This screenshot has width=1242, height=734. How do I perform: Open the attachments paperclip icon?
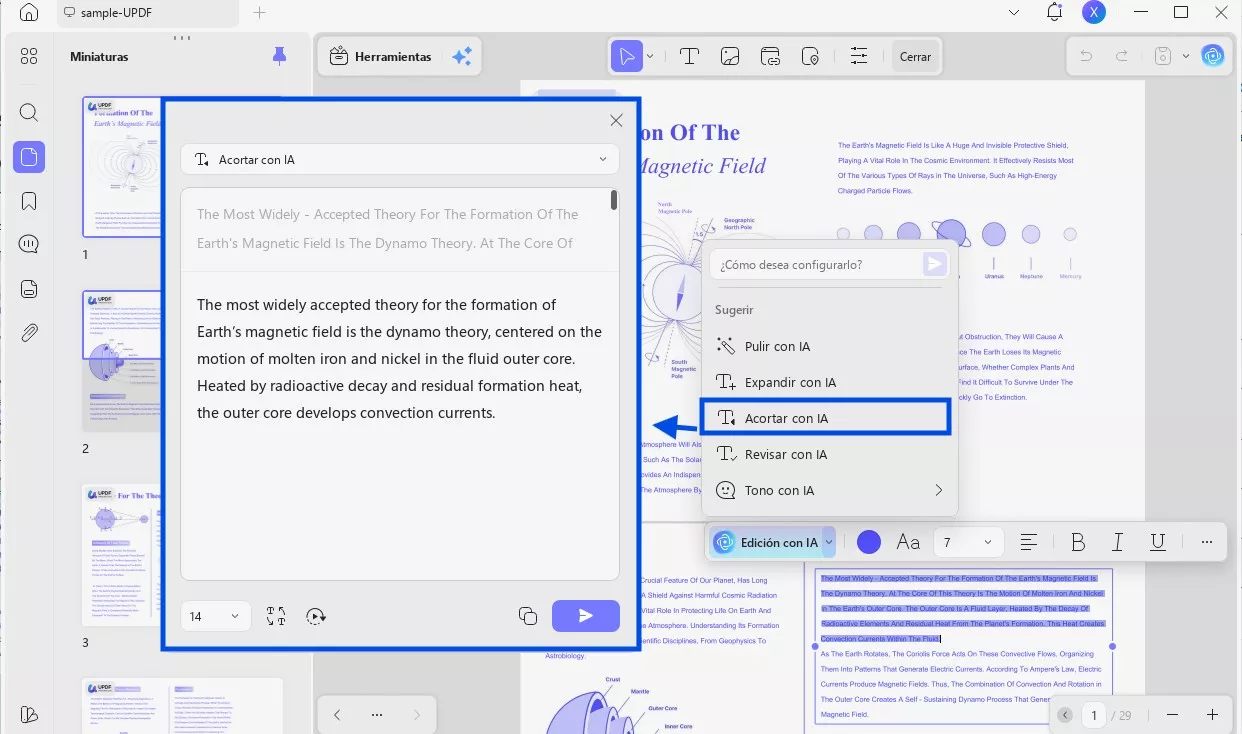[x=29, y=333]
